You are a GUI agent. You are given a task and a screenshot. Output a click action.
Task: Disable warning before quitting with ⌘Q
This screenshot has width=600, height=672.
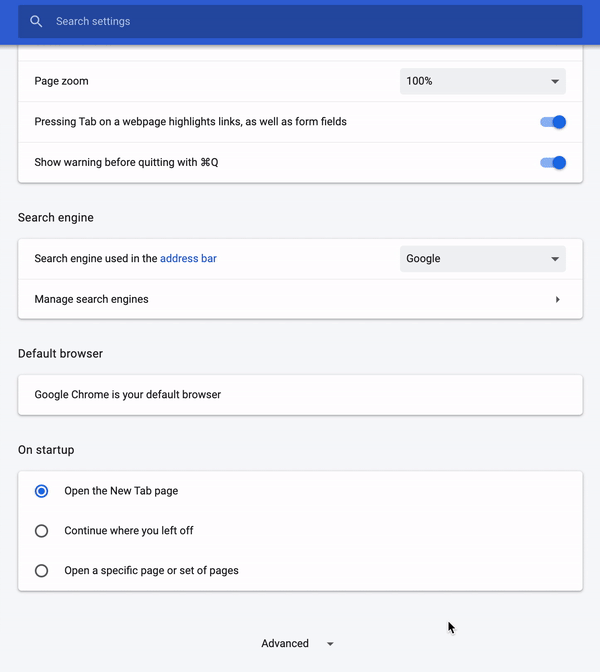pos(553,163)
